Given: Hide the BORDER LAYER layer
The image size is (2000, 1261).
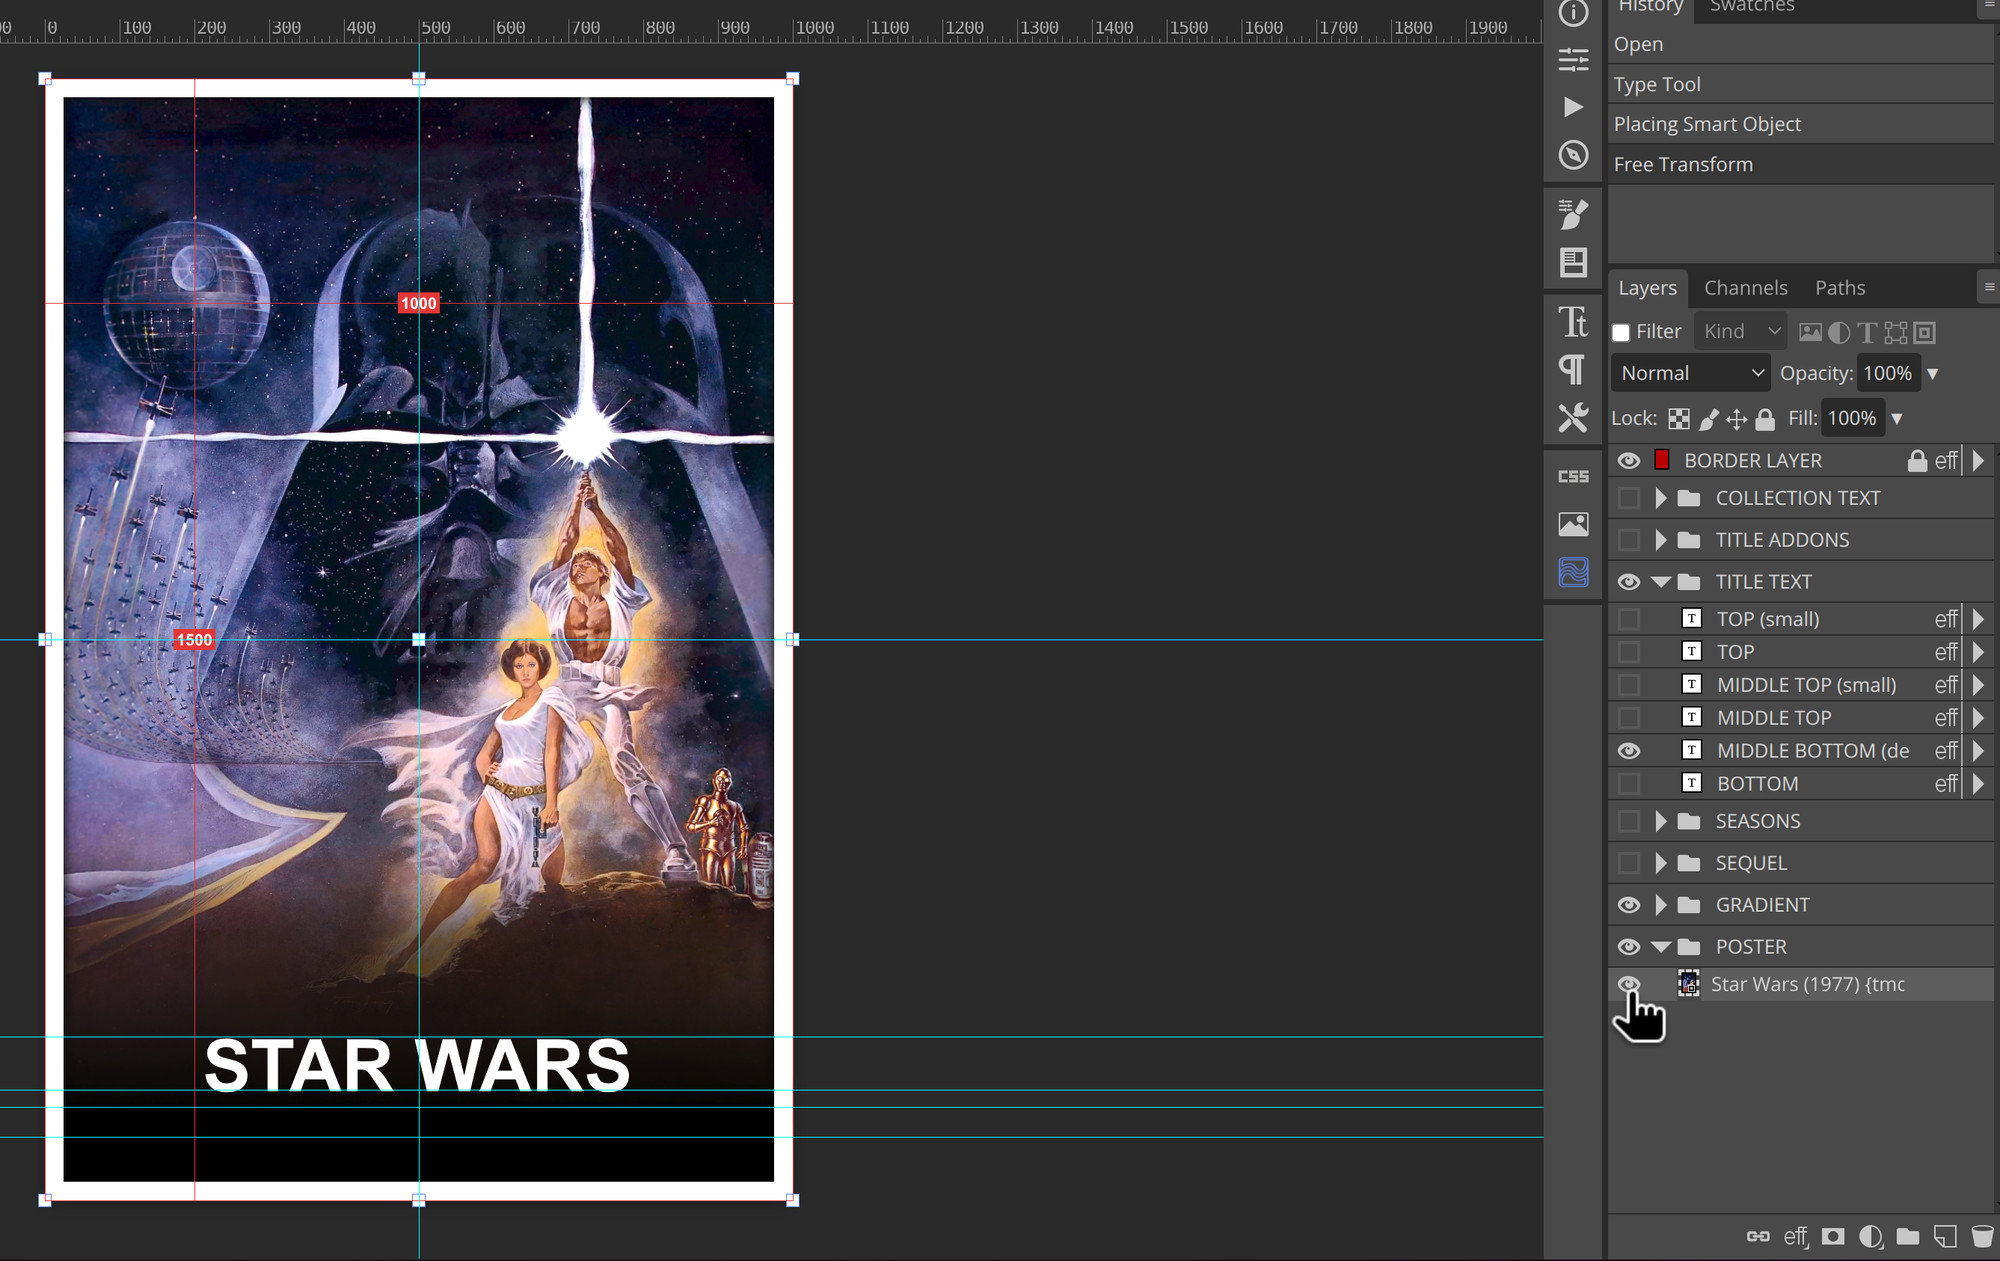Looking at the screenshot, I should 1629,461.
